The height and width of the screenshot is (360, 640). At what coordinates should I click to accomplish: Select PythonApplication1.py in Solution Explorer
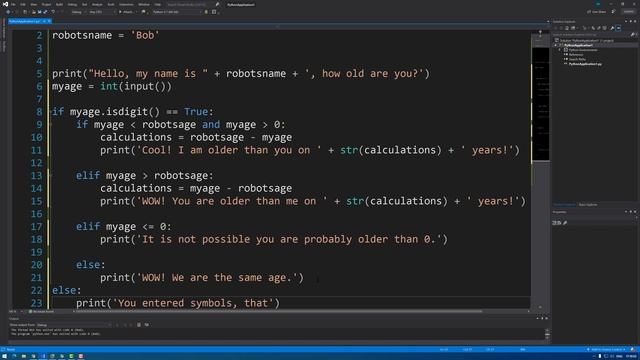[585, 64]
